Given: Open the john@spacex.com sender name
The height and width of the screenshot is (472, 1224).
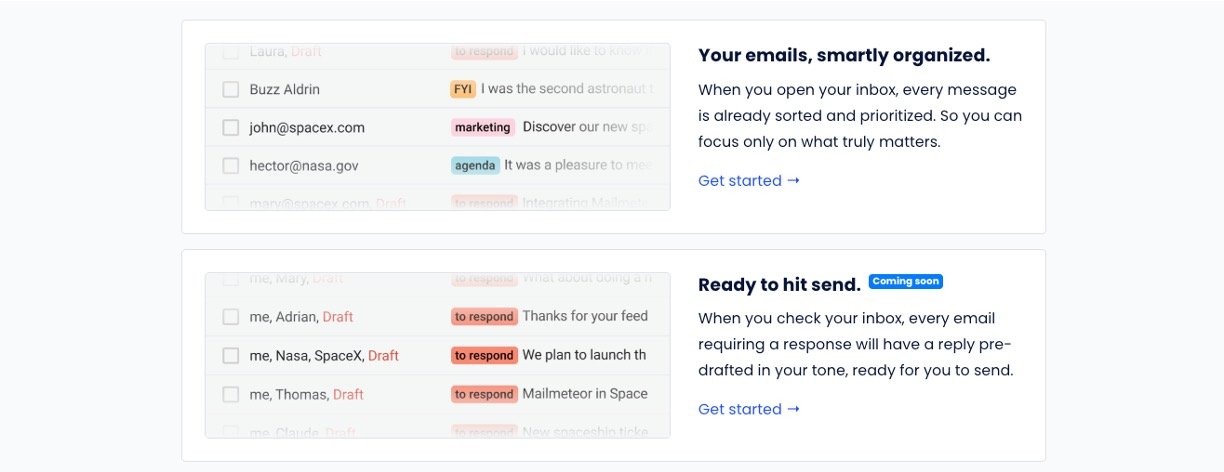Looking at the screenshot, I should (x=307, y=128).
